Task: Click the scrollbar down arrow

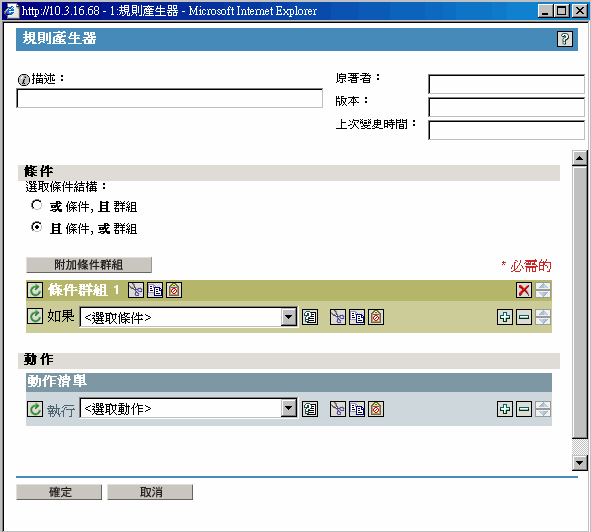Action: [x=580, y=463]
